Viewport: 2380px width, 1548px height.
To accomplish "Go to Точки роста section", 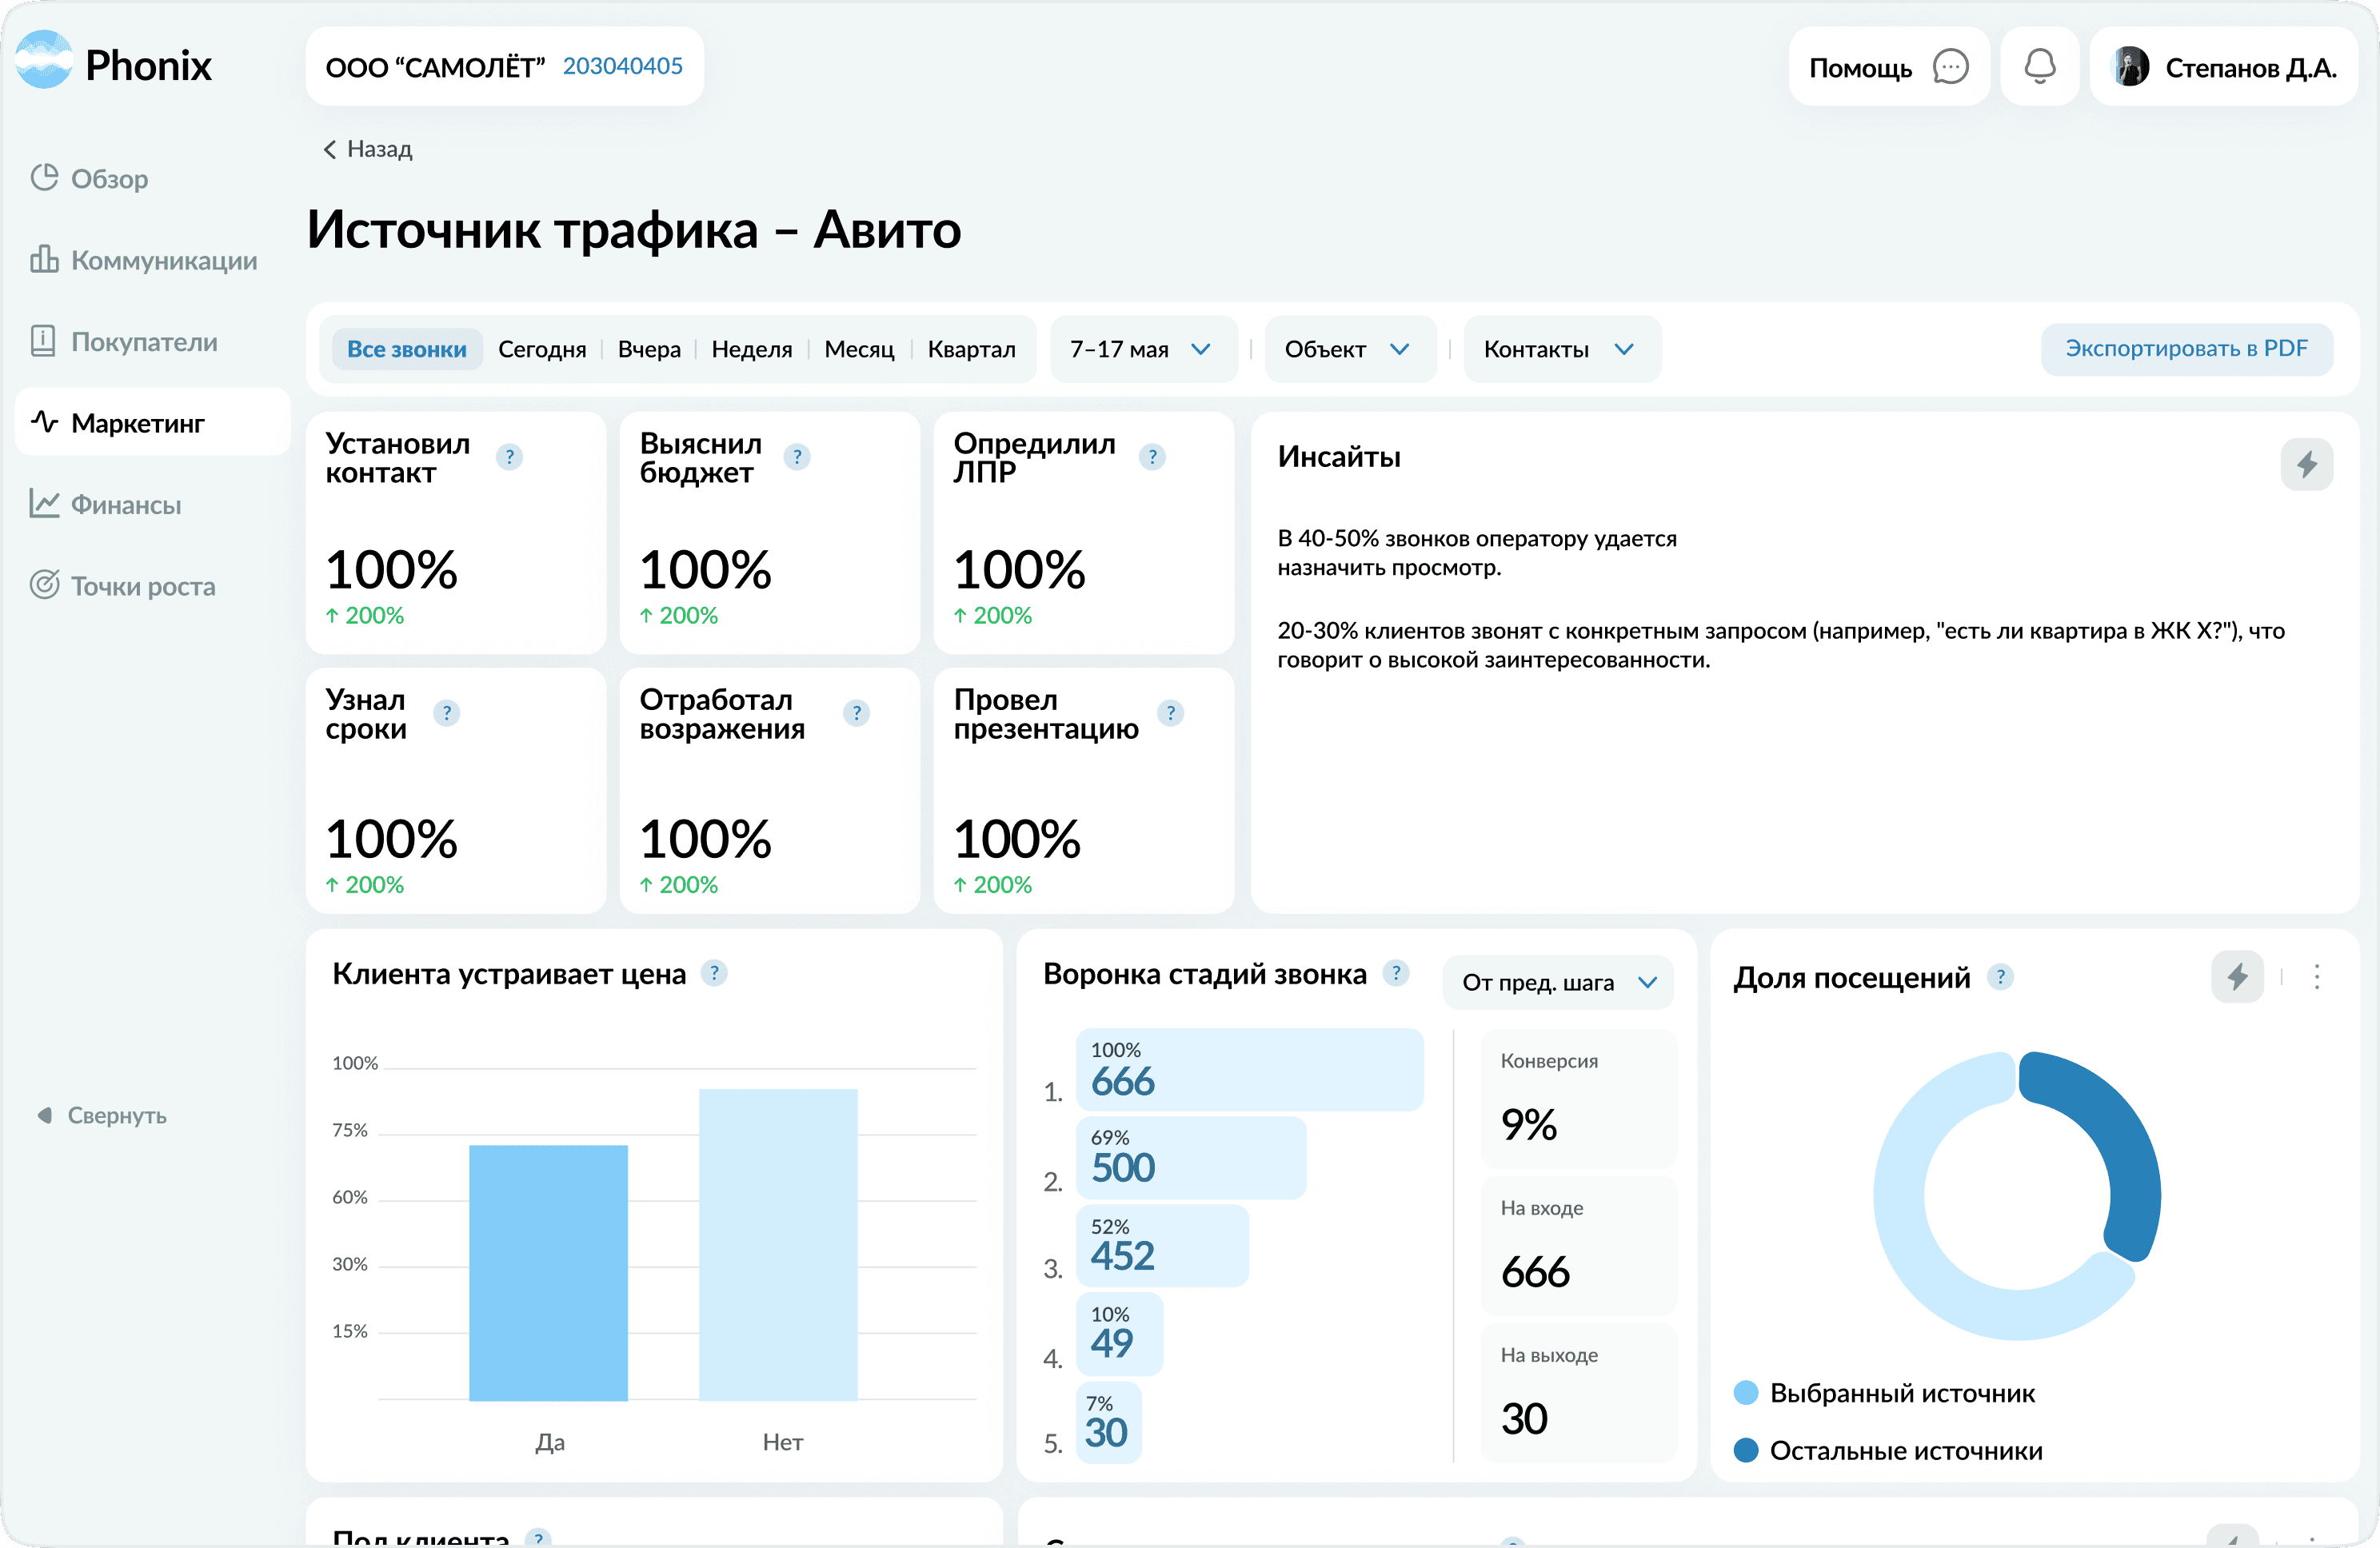I will point(142,586).
